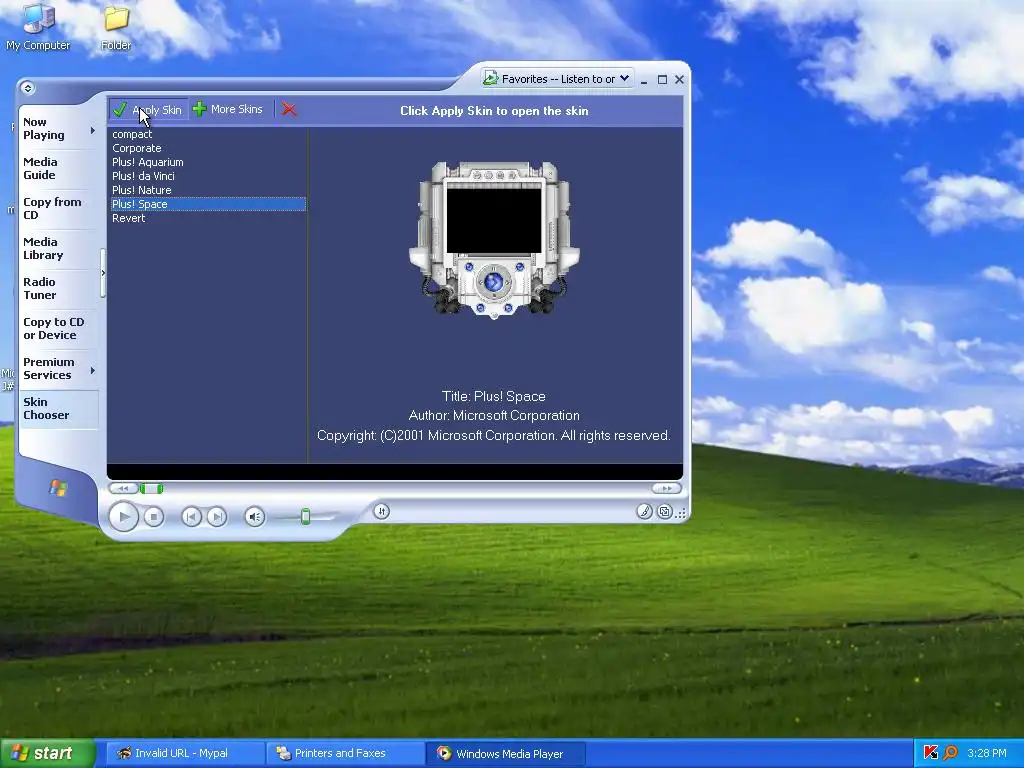This screenshot has height=768, width=1024.
Task: Expand the Premium Services submenu arrow
Action: click(x=93, y=370)
